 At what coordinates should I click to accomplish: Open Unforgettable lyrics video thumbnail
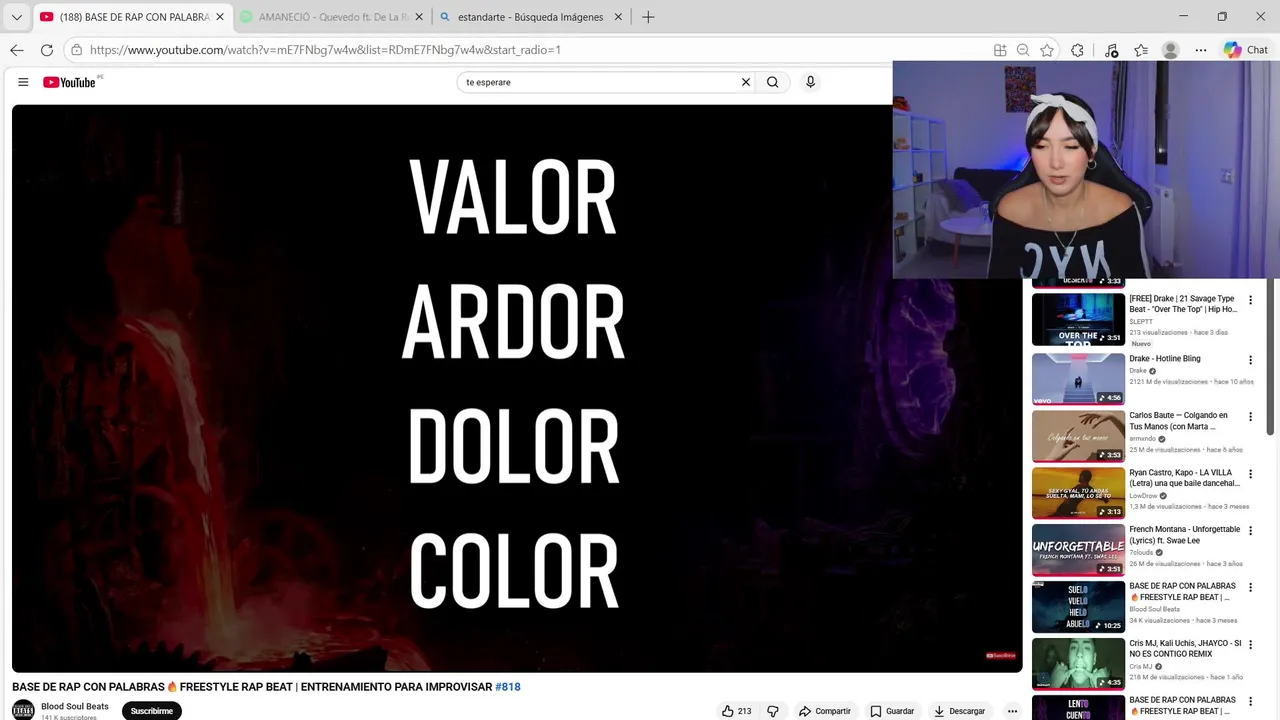coord(1078,550)
